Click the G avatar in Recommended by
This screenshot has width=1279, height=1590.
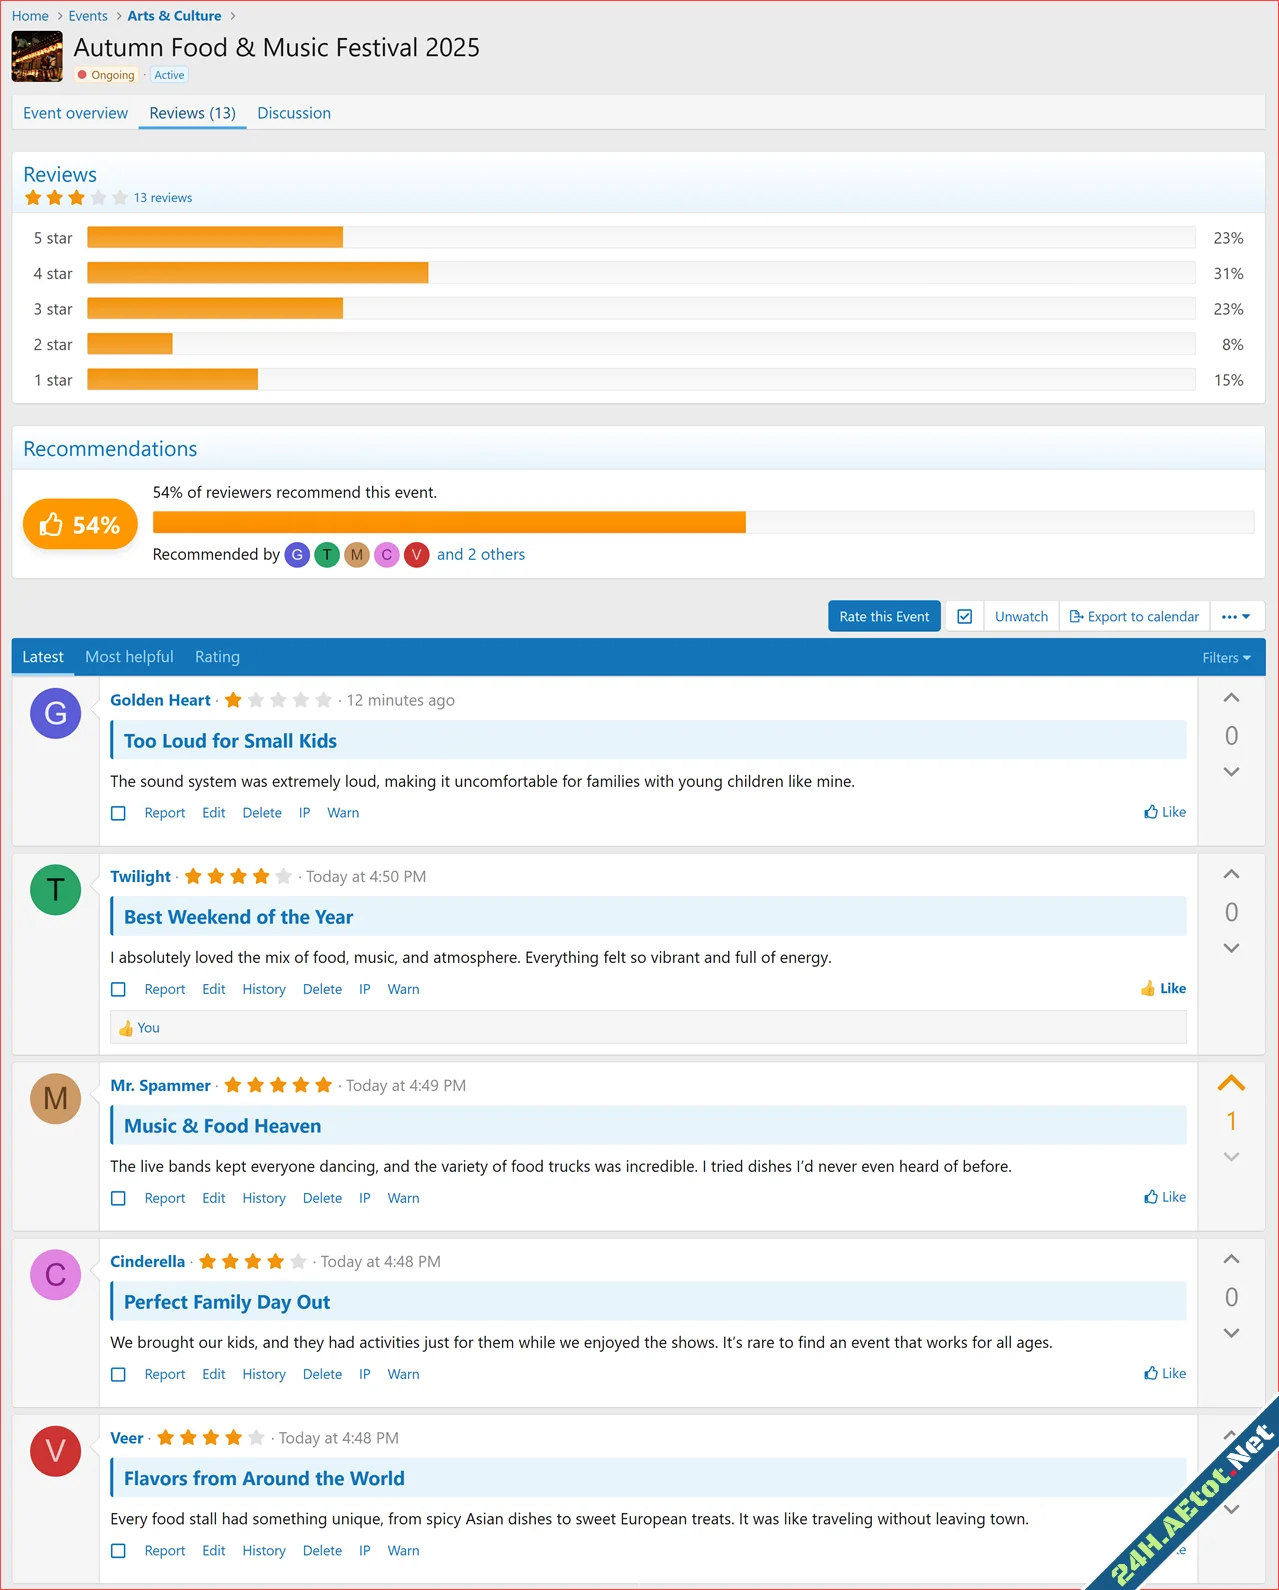pos(297,555)
